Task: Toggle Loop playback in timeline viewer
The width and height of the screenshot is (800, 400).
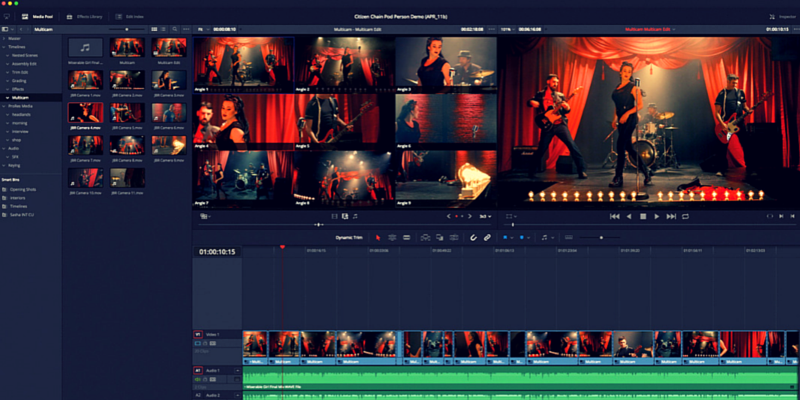Action: pyautogui.click(x=685, y=216)
